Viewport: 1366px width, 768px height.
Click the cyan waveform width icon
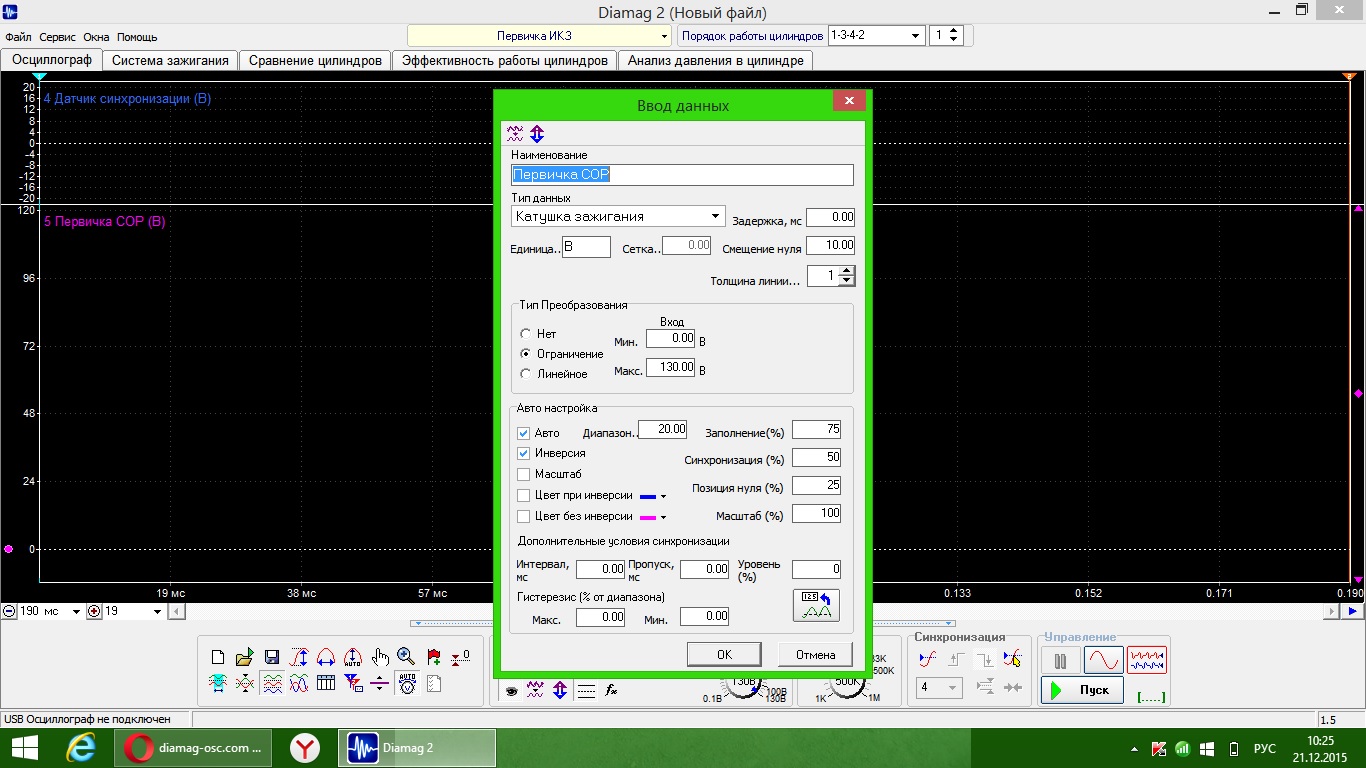click(218, 683)
